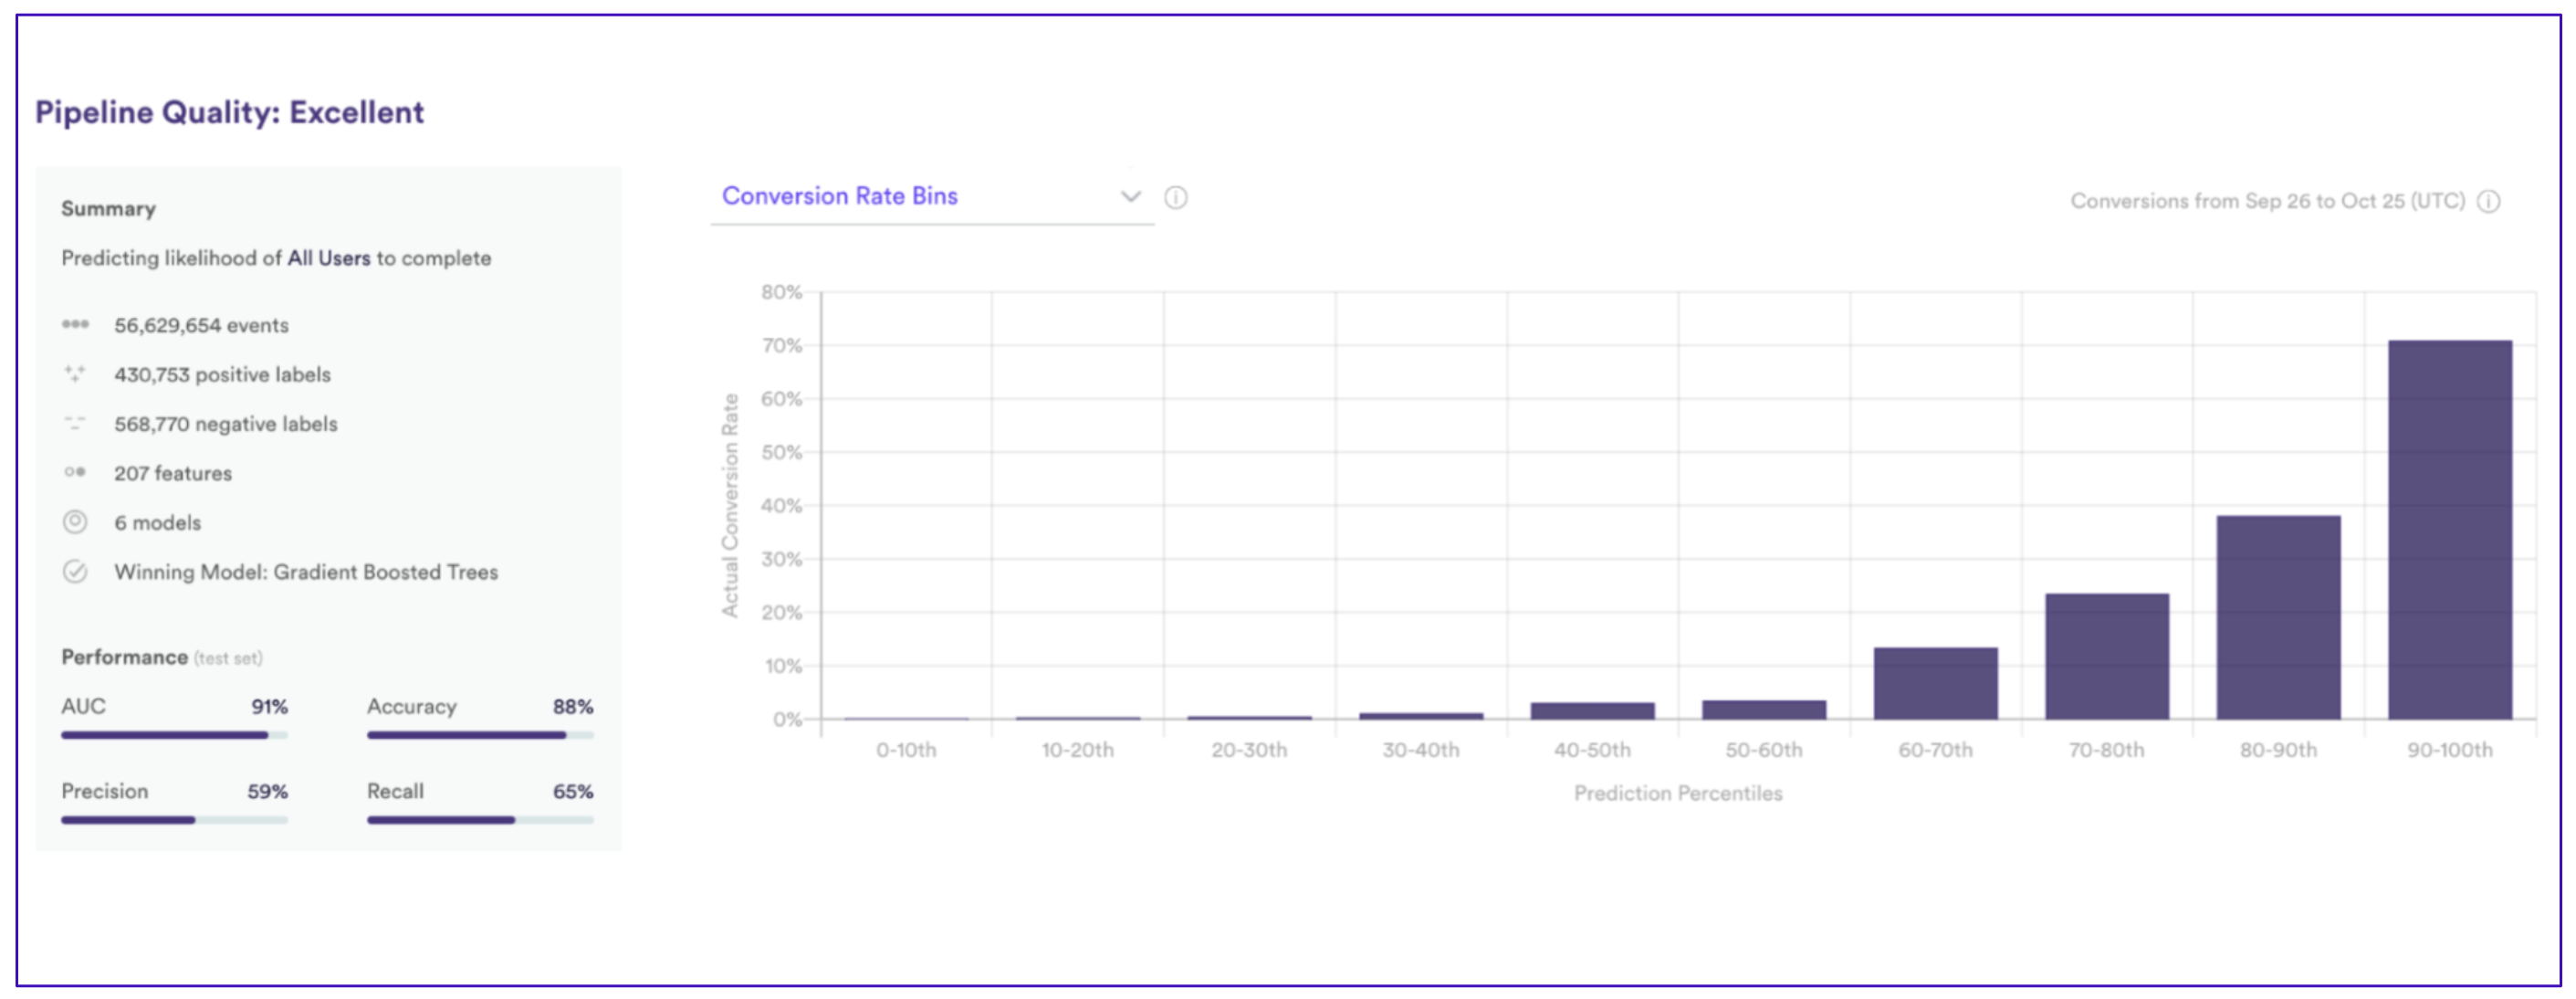Click the 'Actual Conversion Rate' axis title
Image resolution: width=2576 pixels, height=999 pixels.
pos(730,505)
